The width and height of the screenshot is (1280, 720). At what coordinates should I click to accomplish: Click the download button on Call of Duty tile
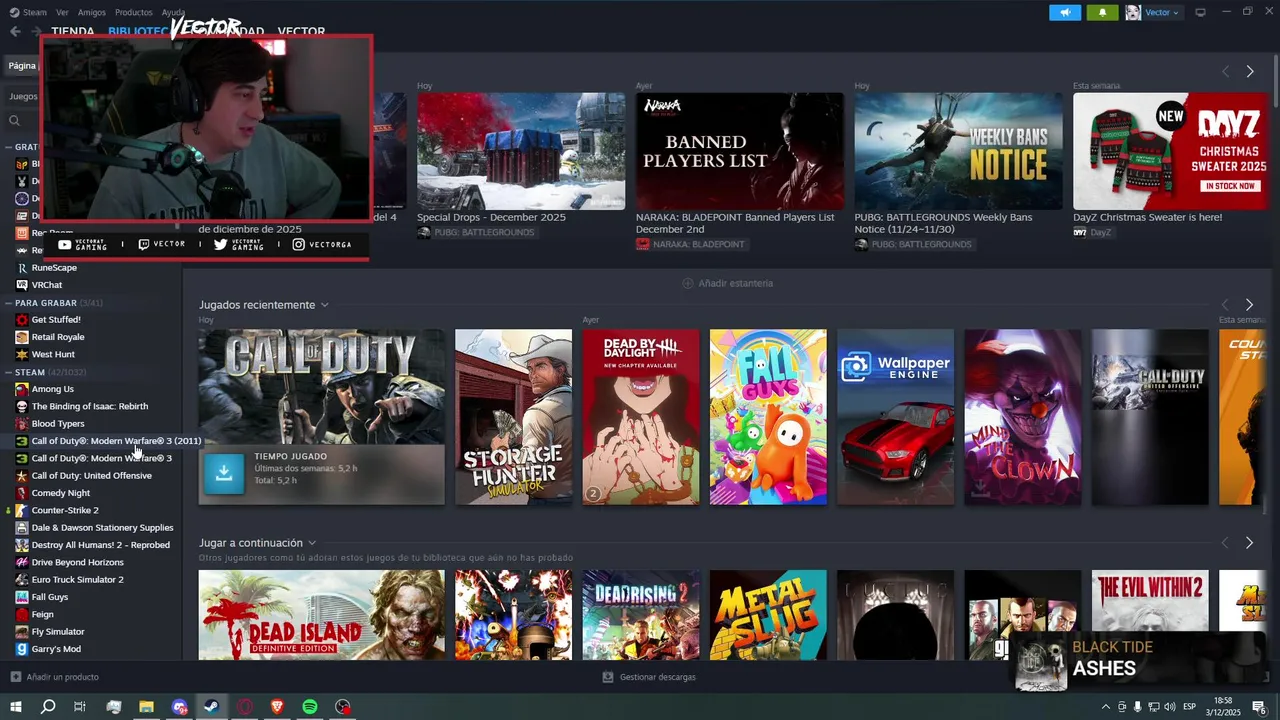(x=224, y=474)
